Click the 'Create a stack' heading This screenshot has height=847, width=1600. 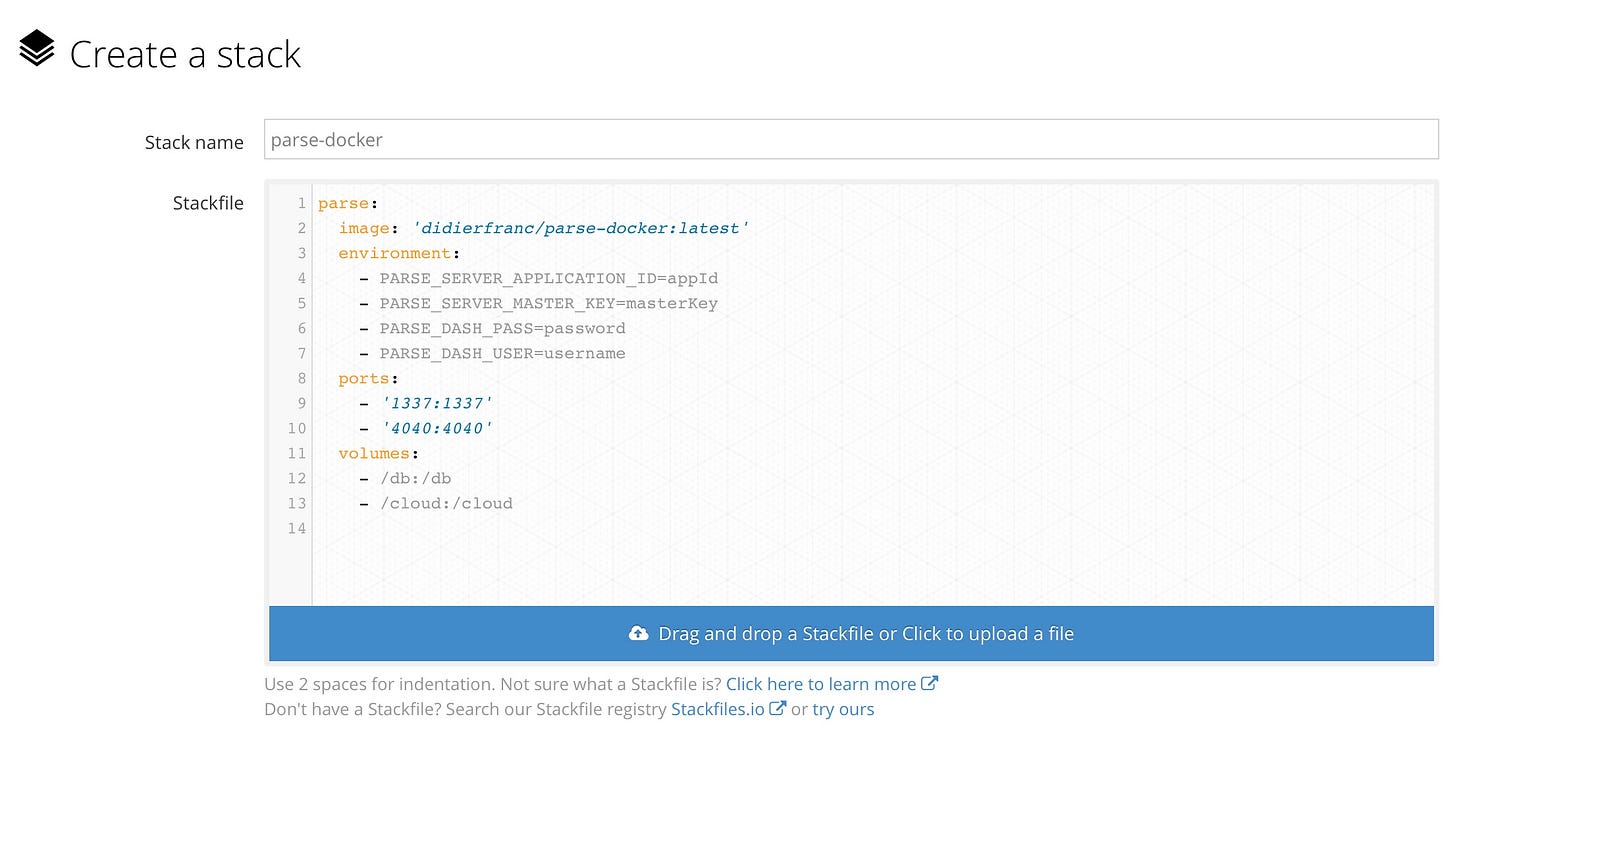185,54
